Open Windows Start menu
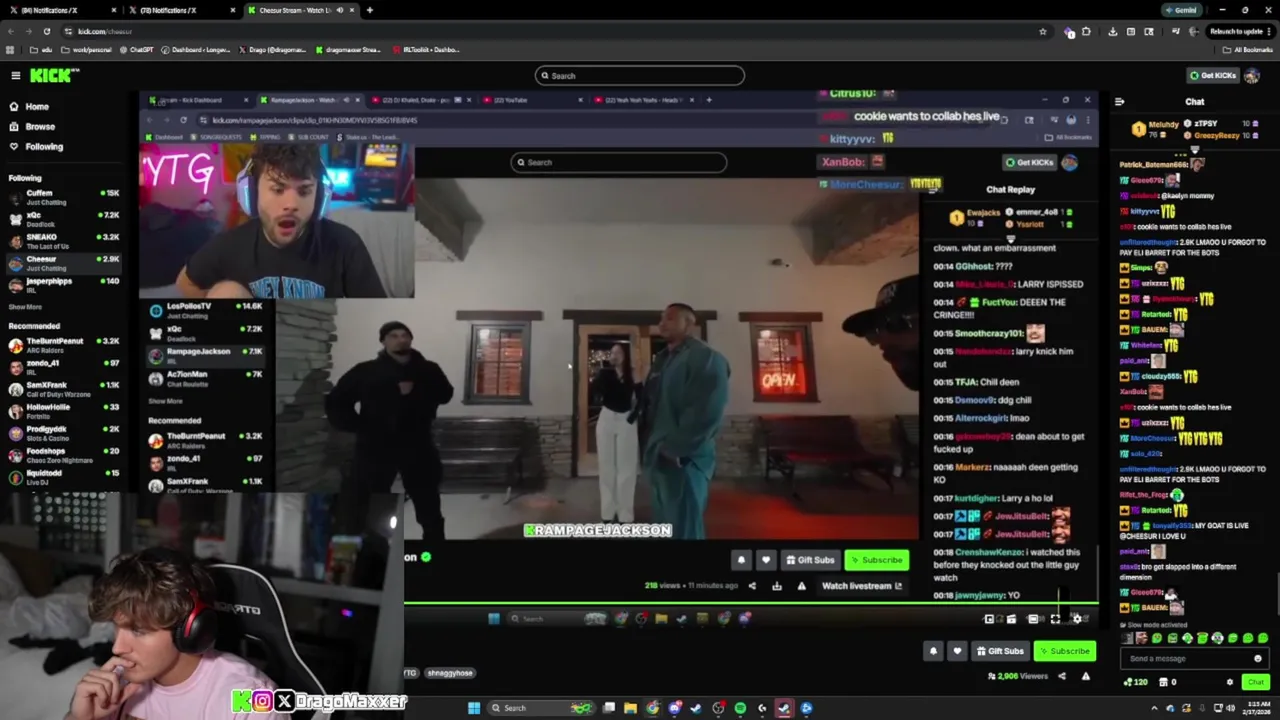This screenshot has height=720, width=1280. tap(473, 708)
